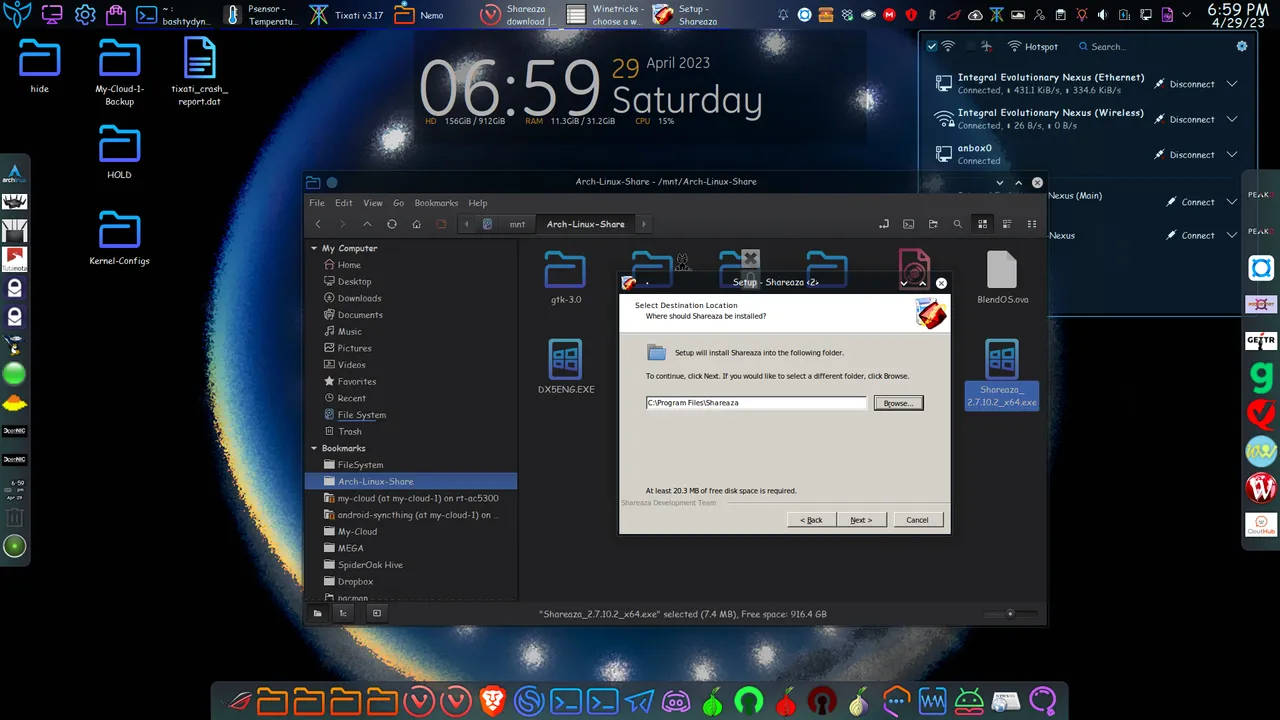Click Browse to choose install folder

coord(898,403)
